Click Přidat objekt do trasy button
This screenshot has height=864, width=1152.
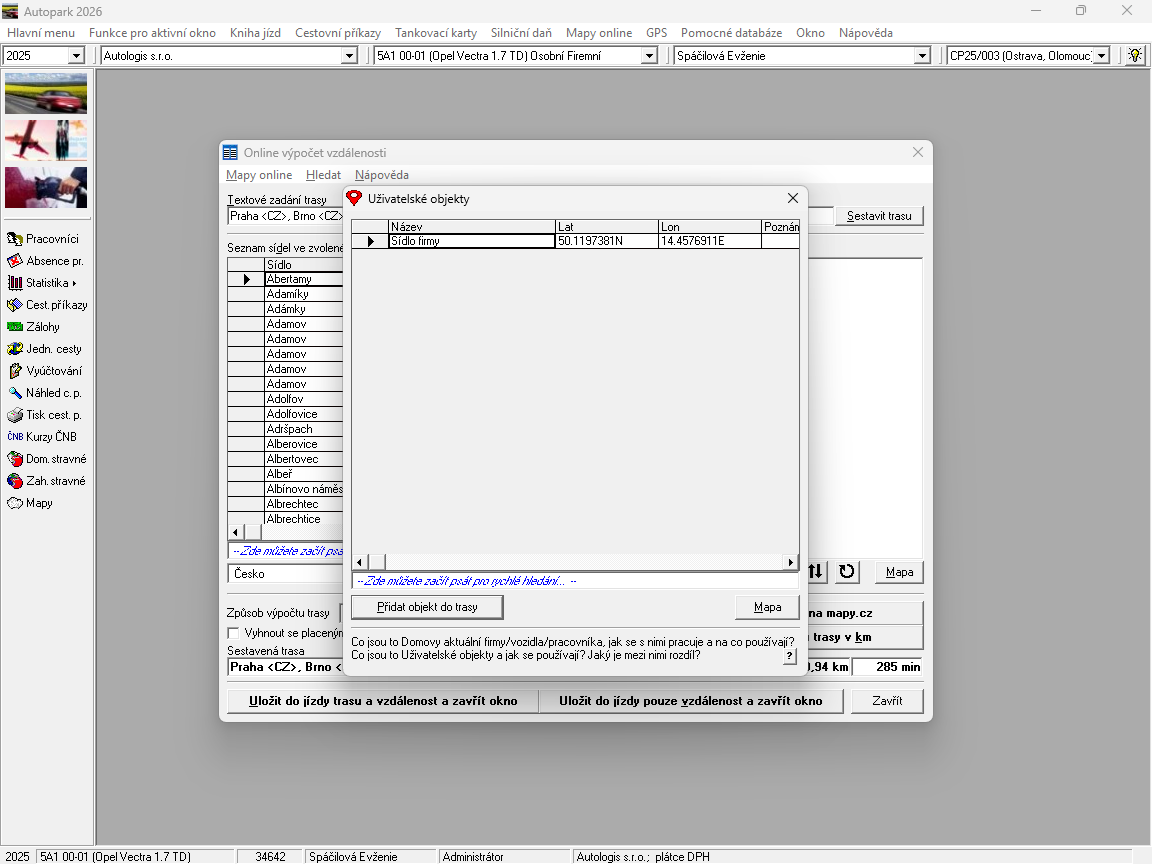coord(427,607)
